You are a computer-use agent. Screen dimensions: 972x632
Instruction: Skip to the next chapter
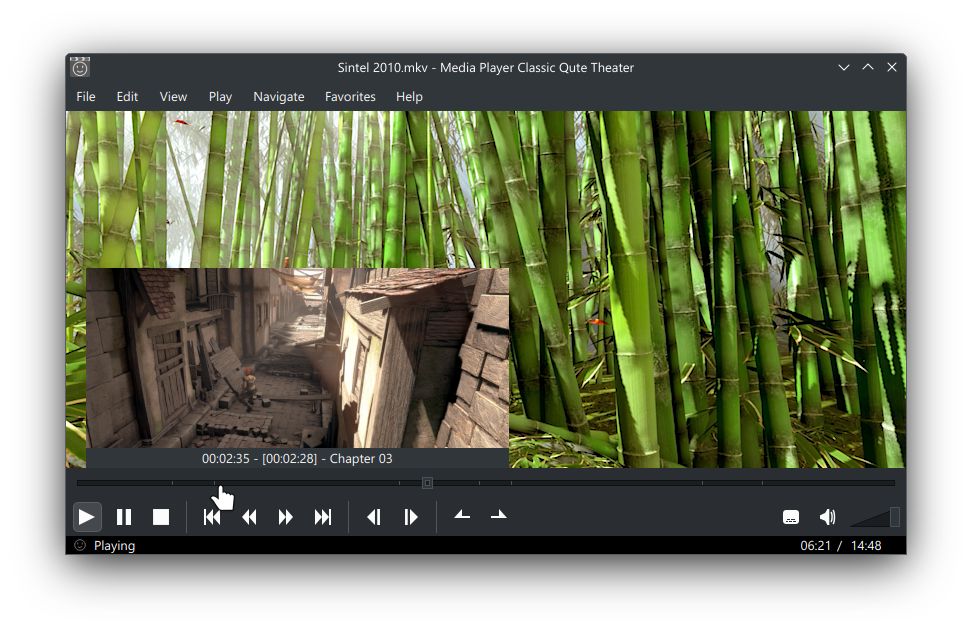pos(323,517)
